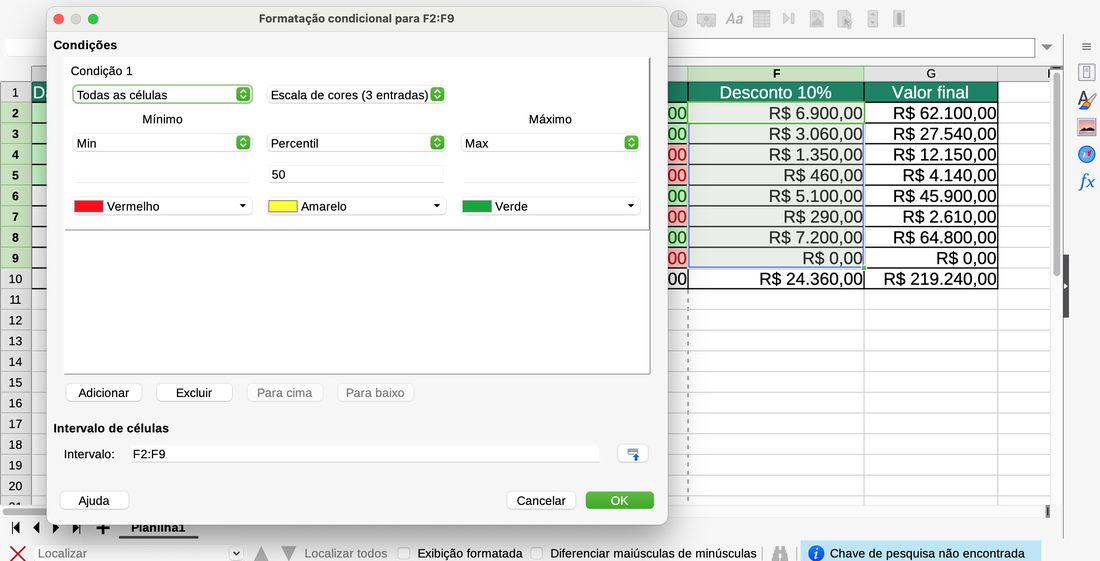Click the yellow Amarelo color swatch
The width and height of the screenshot is (1100, 561).
coord(283,206)
